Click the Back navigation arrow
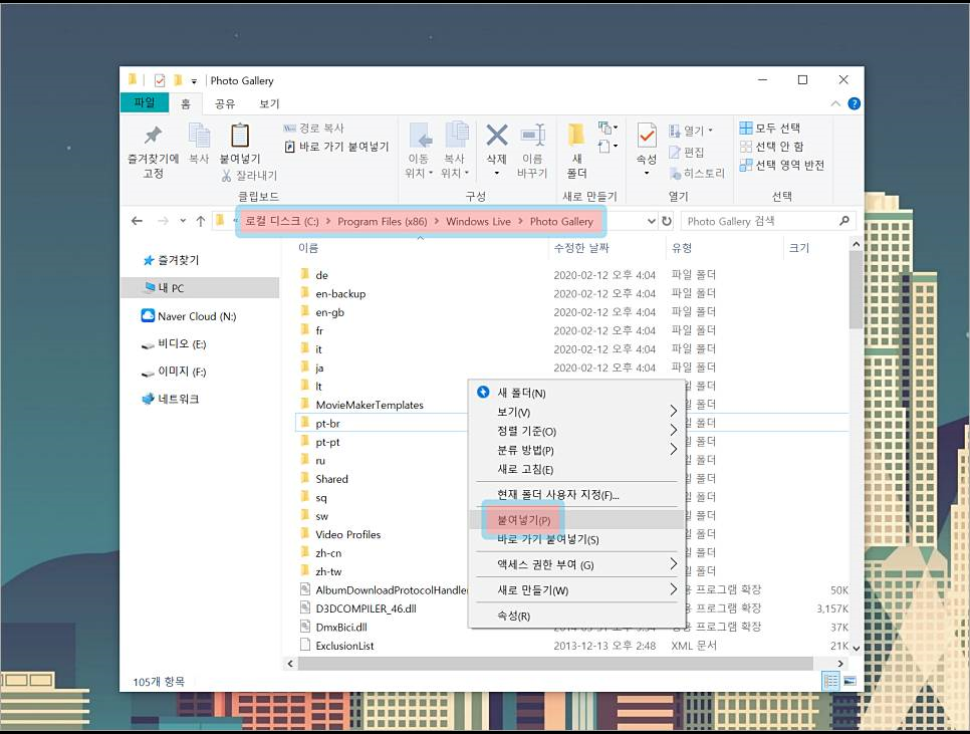 137,221
